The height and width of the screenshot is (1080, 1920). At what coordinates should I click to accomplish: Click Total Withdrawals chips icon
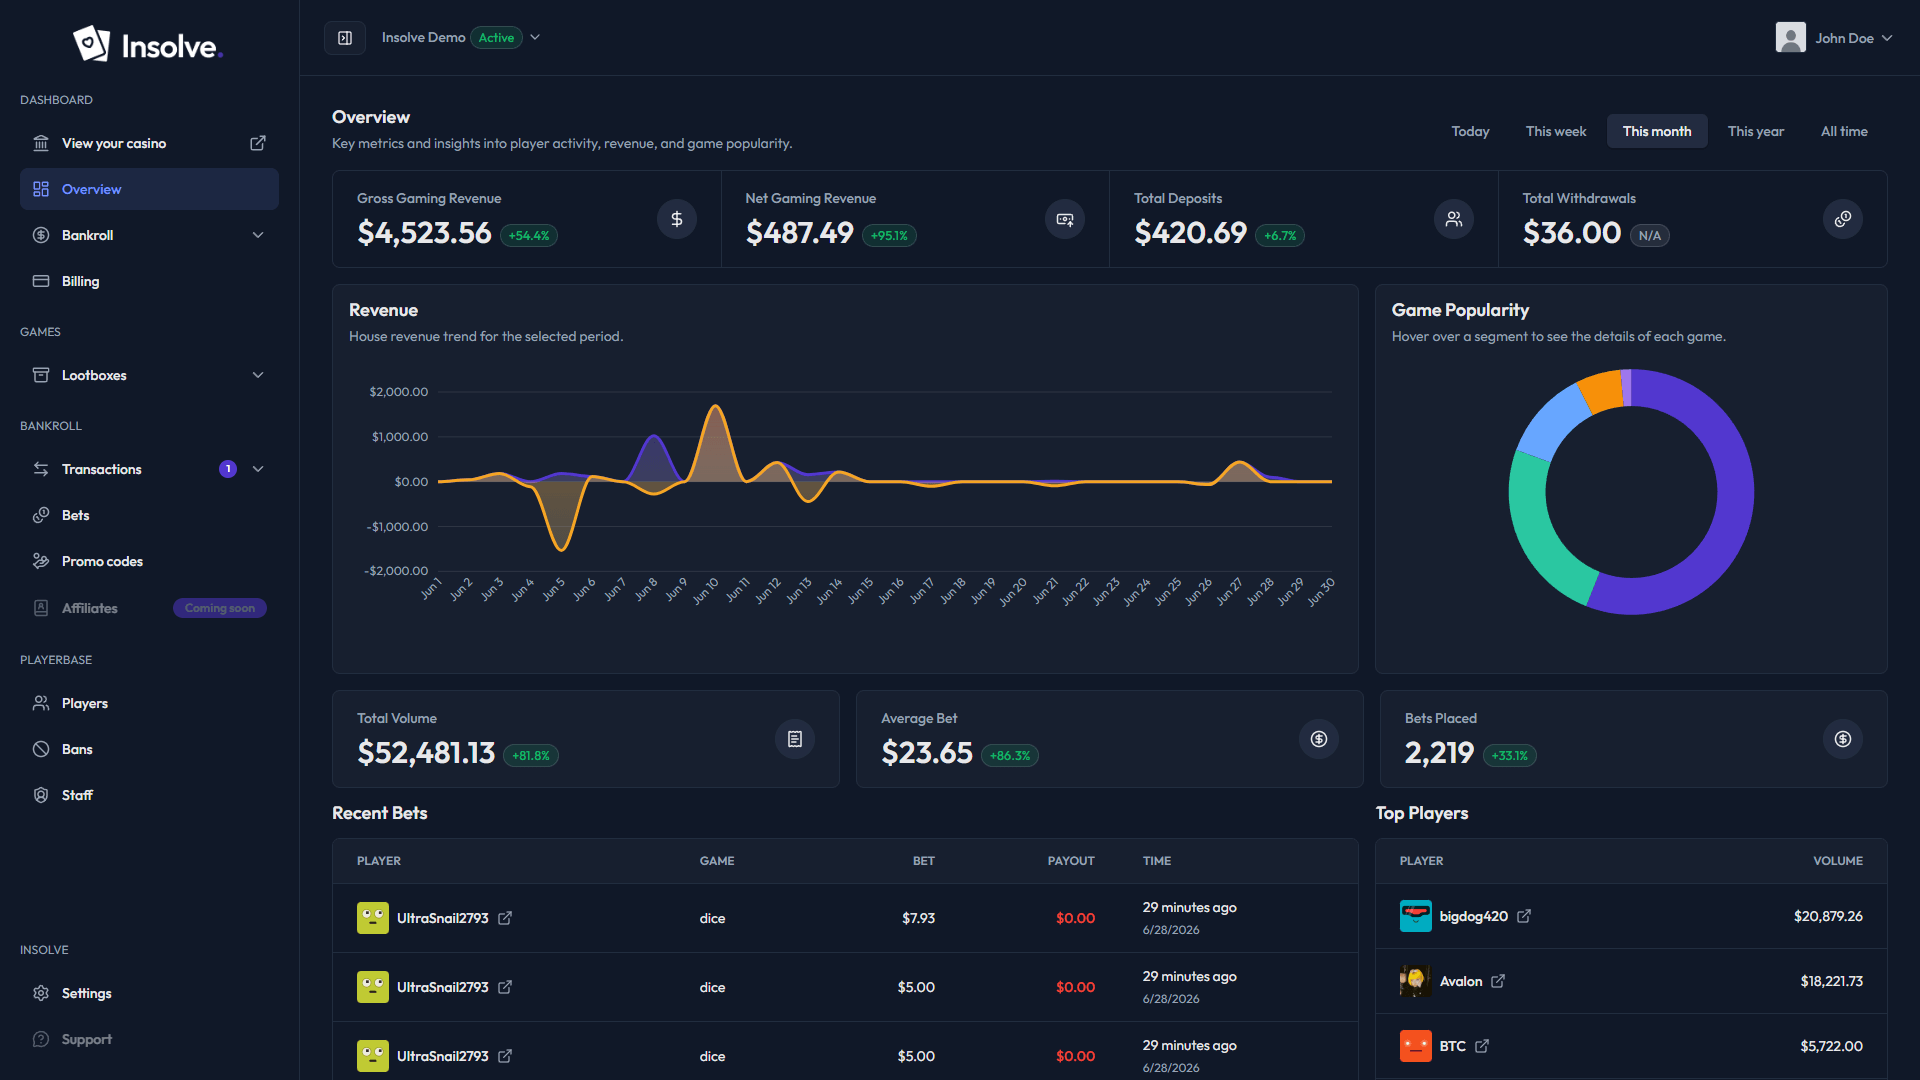[1843, 219]
